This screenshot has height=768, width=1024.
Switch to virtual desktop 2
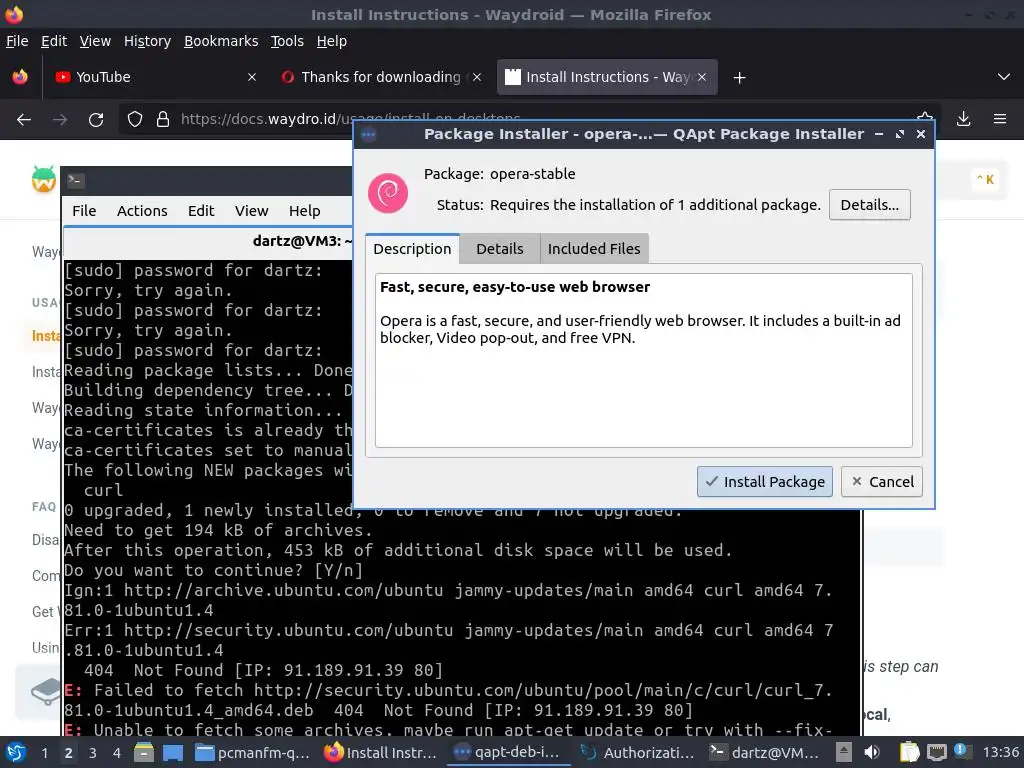tap(69, 753)
